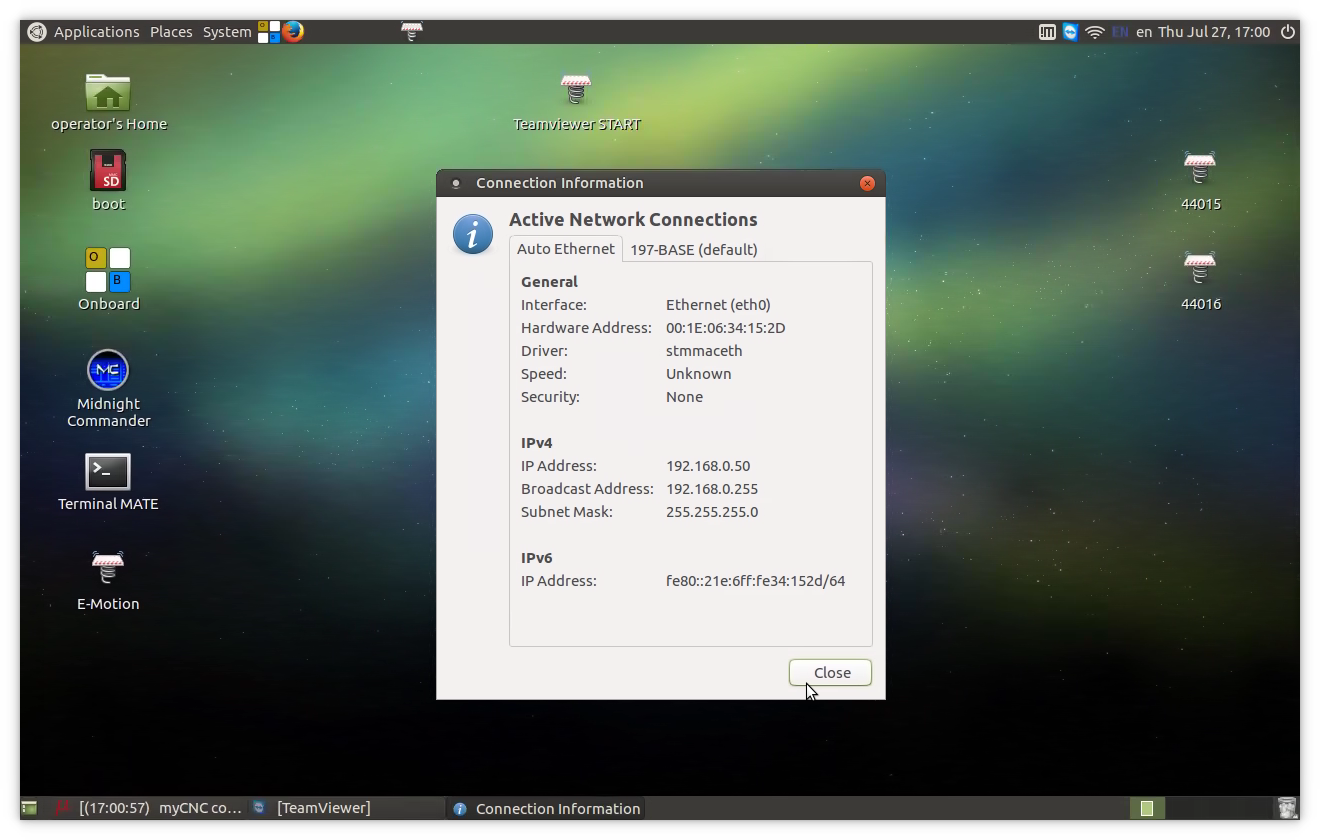Open the Places menu
Screen dimensions: 1320x840
pos(171,32)
